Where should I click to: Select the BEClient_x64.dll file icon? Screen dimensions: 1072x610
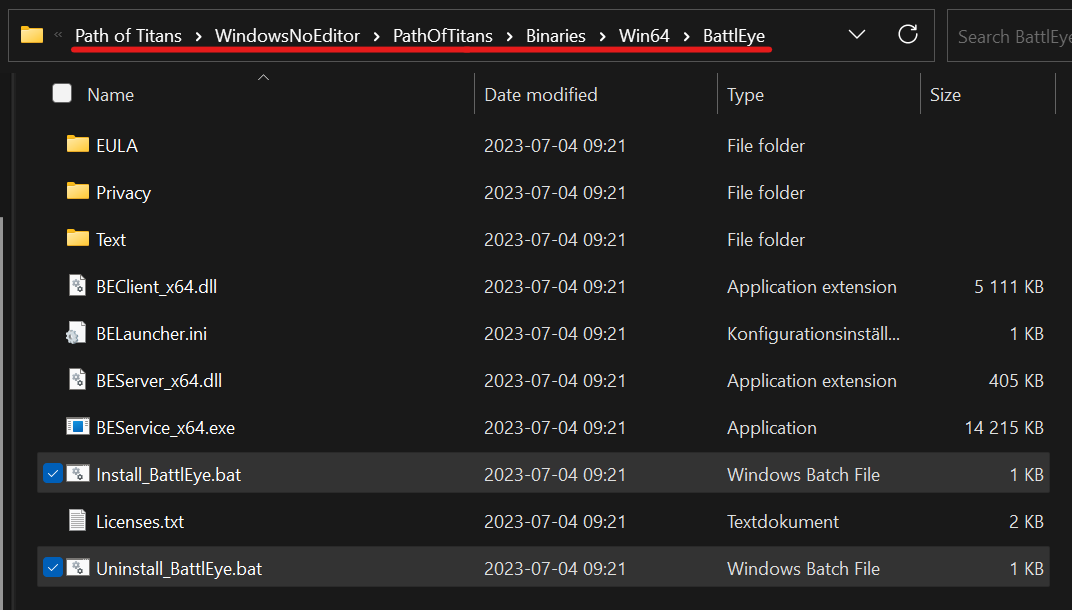(x=78, y=286)
